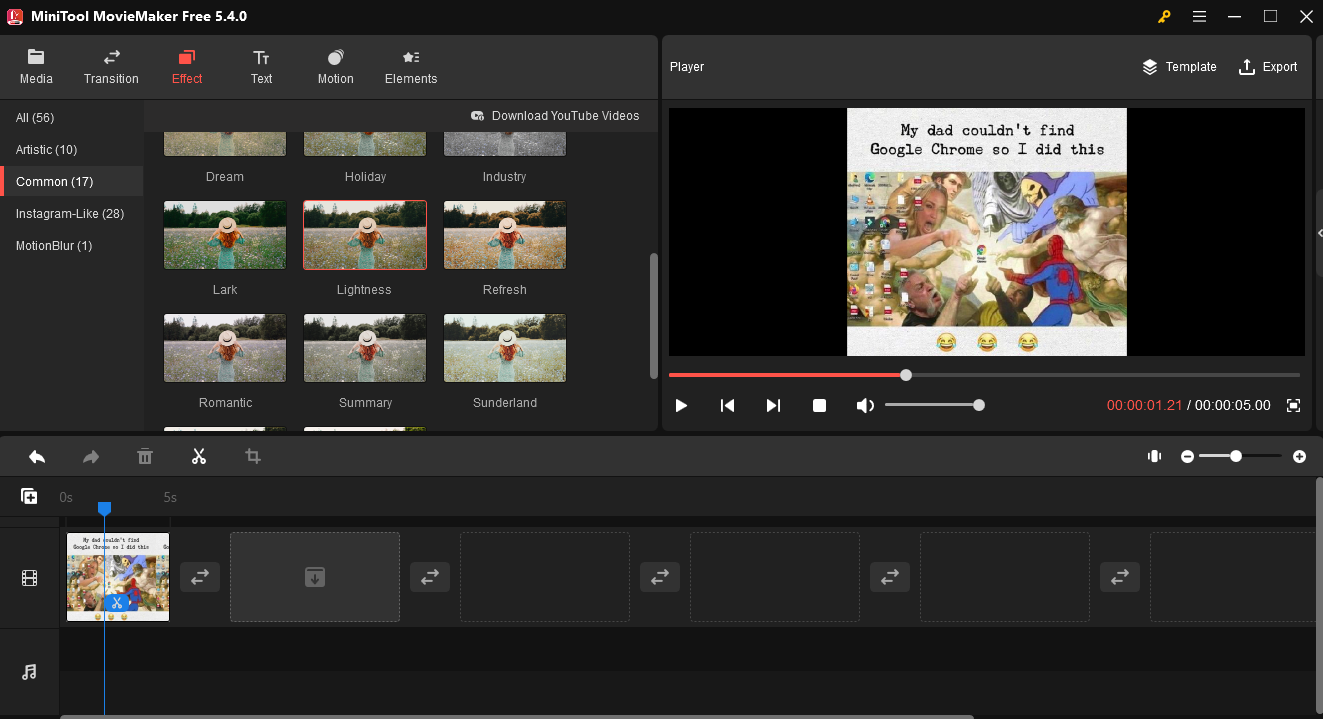Apply the Summary effect thumbnail
The image size is (1323, 719).
point(365,348)
